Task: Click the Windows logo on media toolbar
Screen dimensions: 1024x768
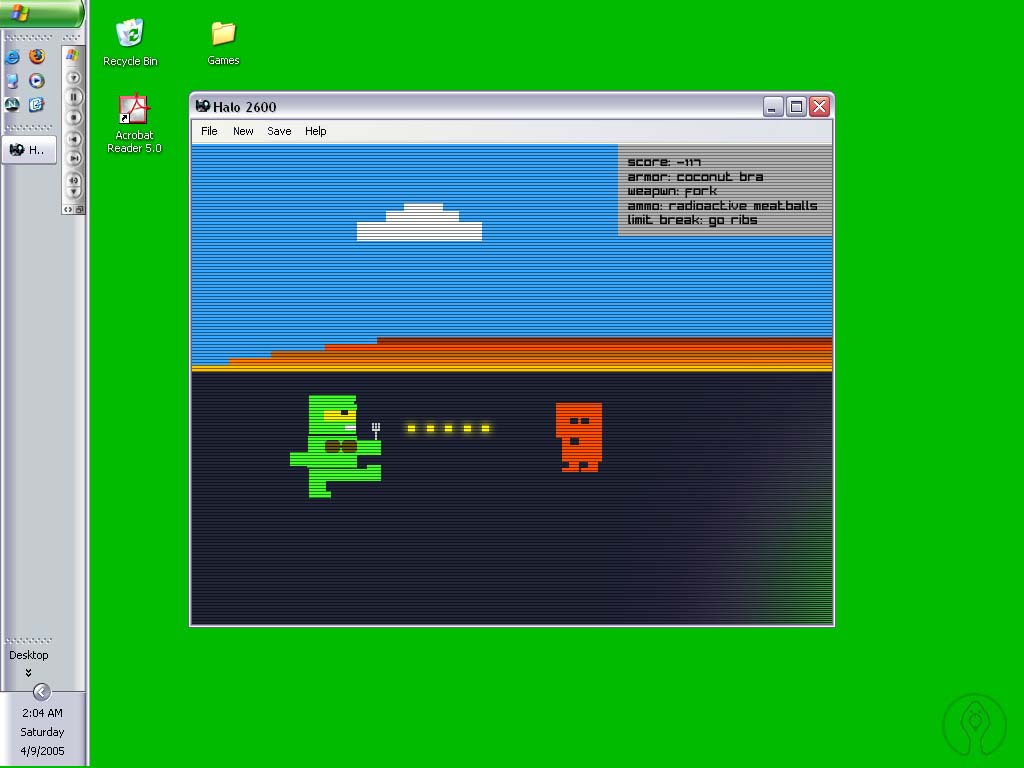Action: pos(73,56)
